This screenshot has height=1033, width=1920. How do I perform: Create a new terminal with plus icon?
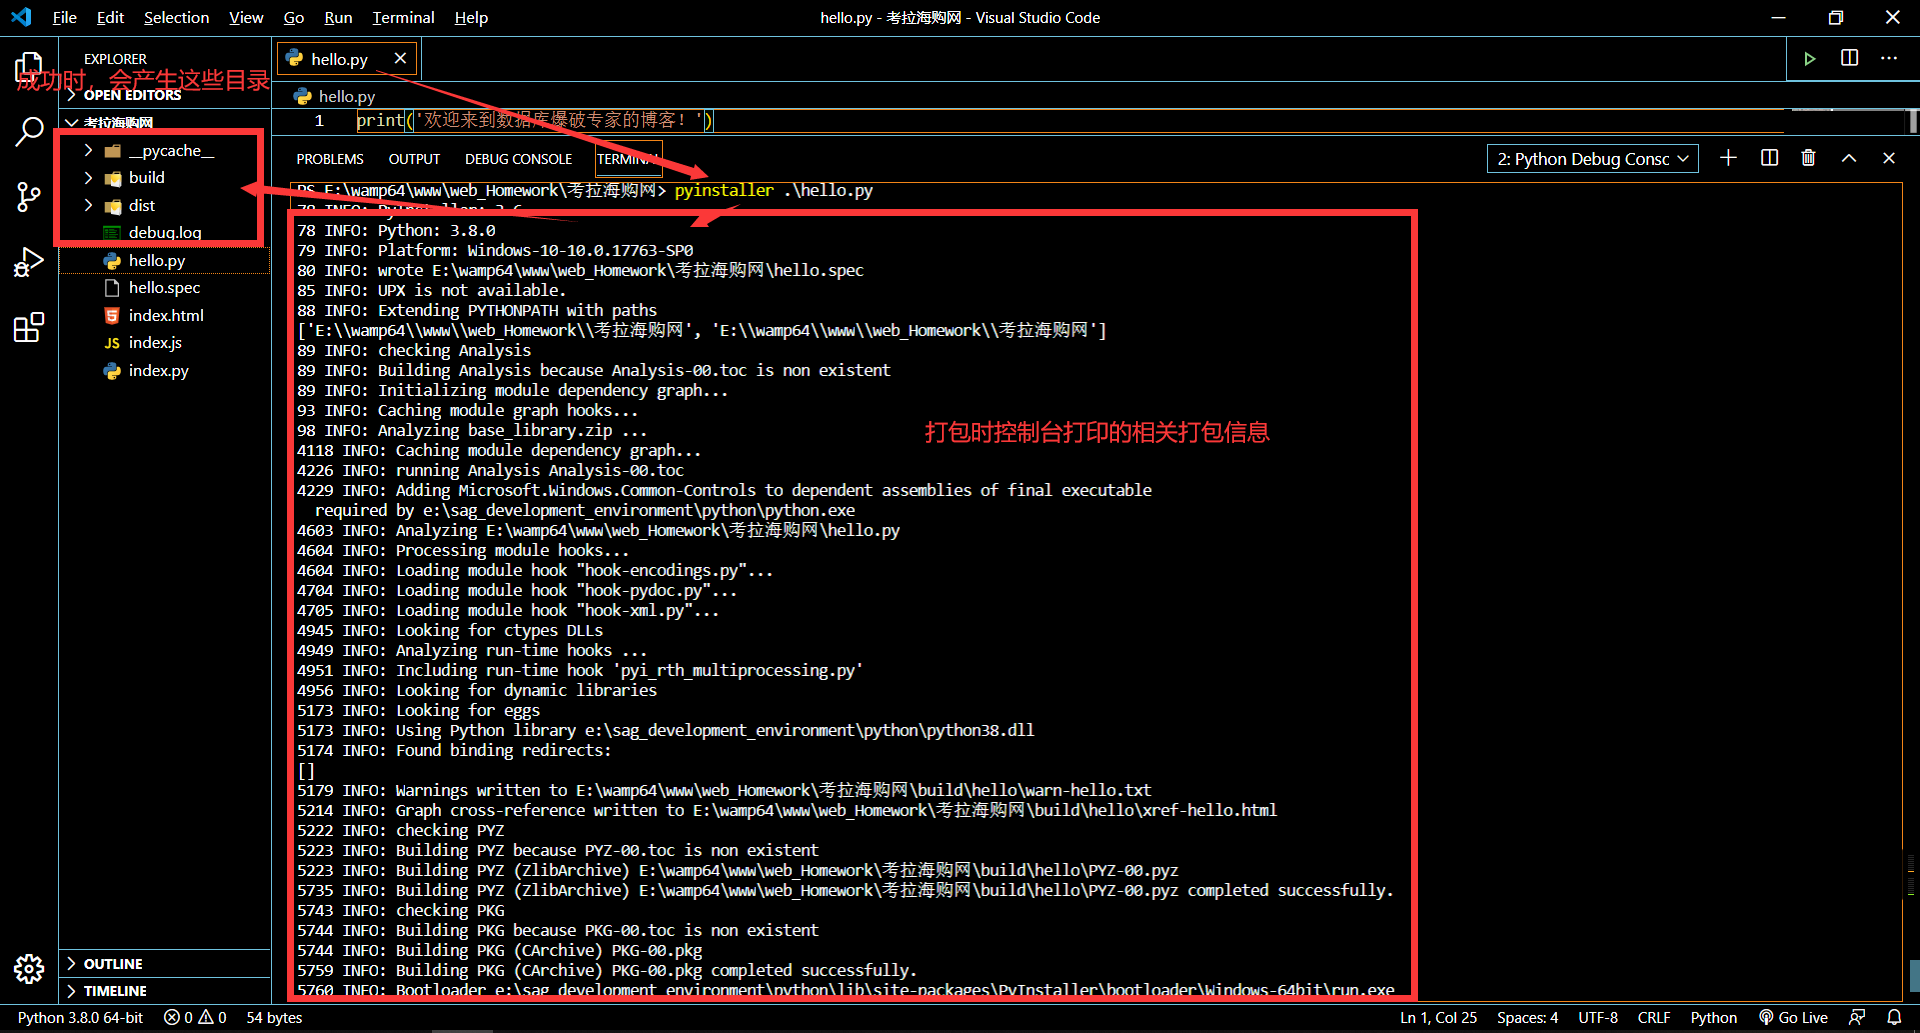point(1728,158)
